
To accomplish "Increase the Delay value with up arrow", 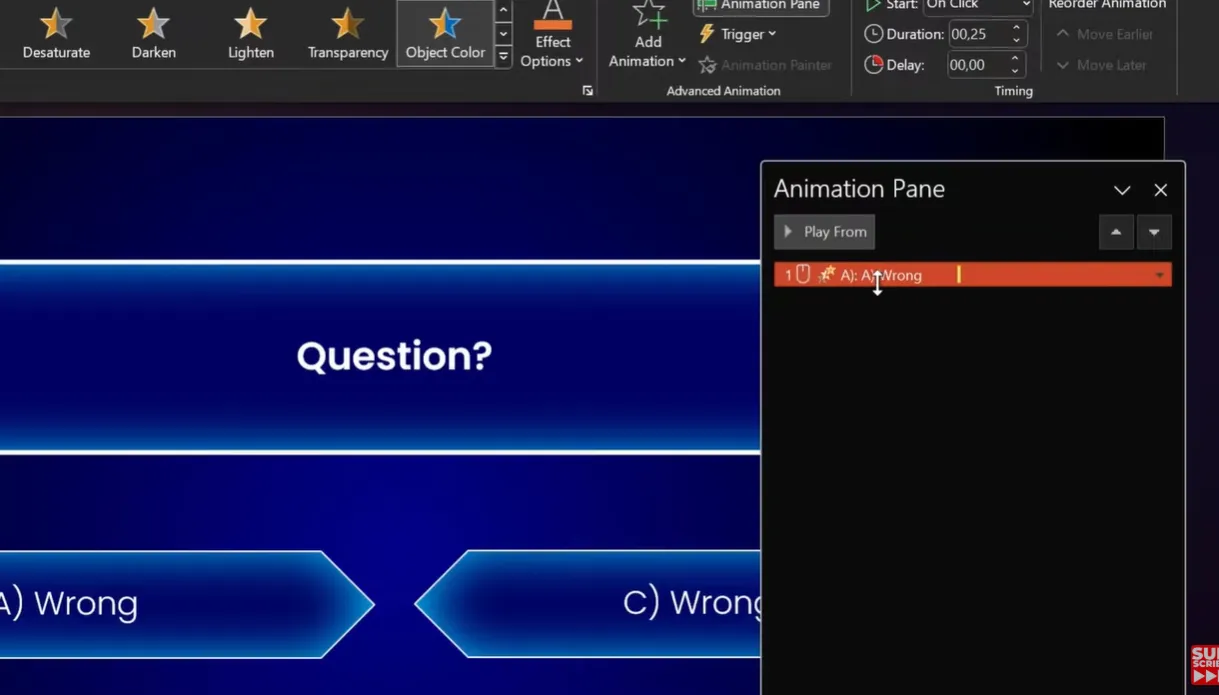I will click(1016, 59).
